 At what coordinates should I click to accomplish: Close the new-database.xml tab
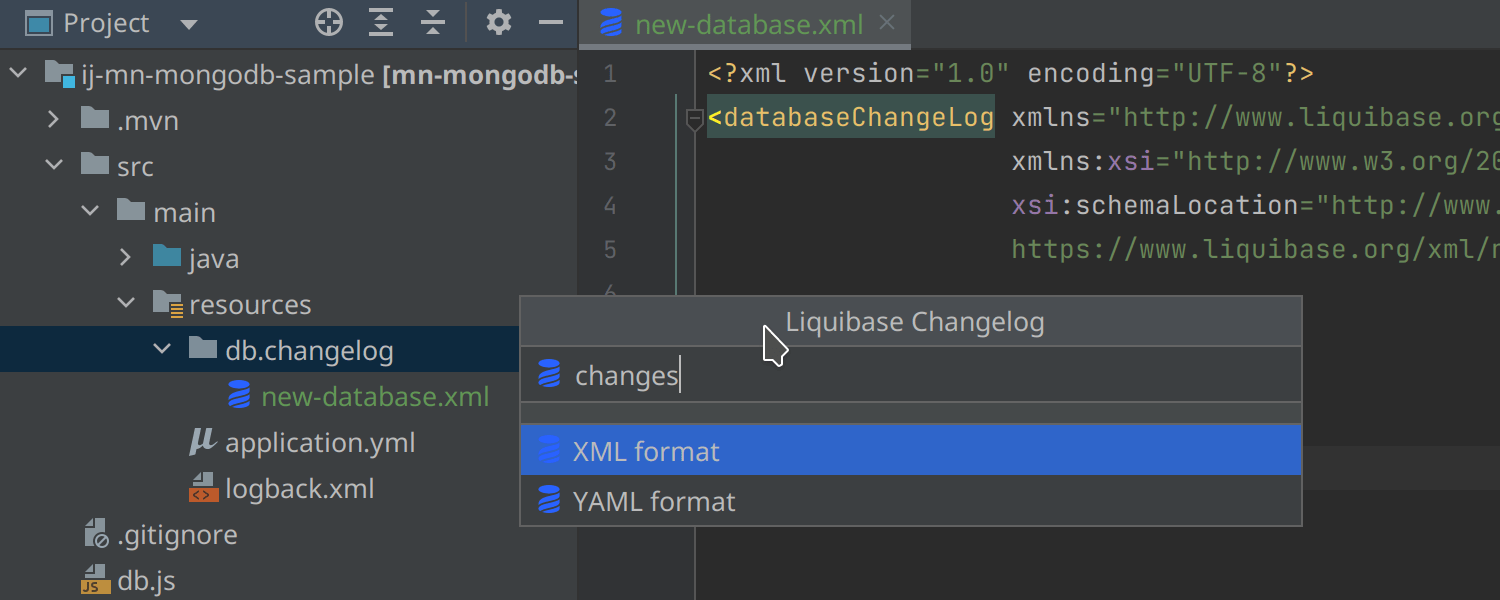click(886, 24)
